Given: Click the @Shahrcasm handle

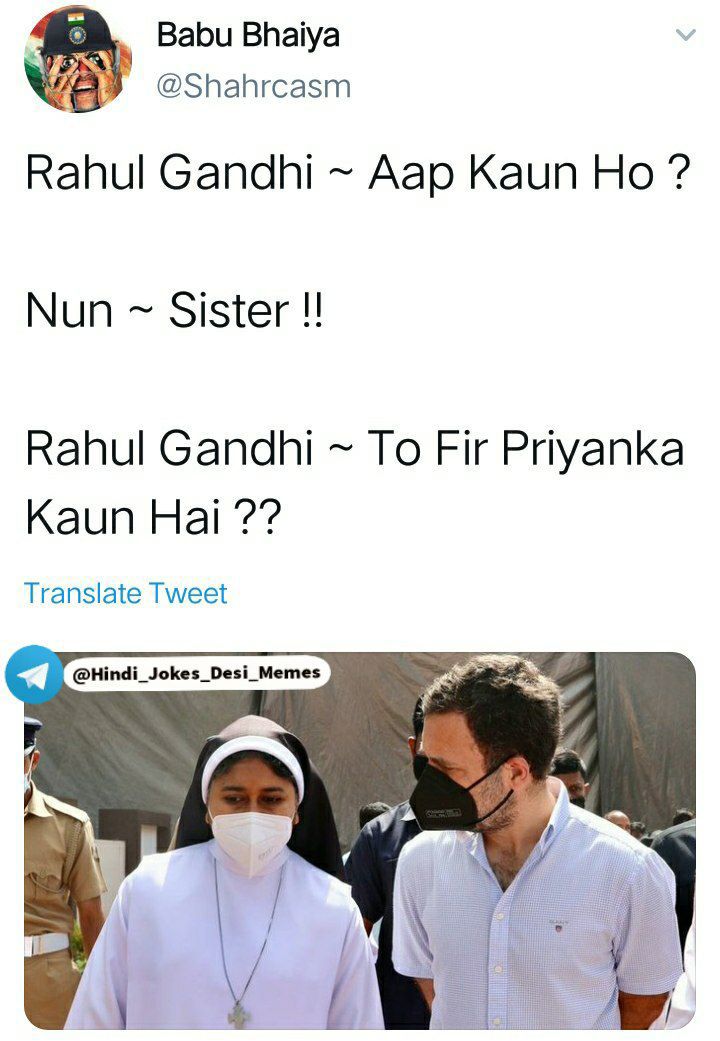Looking at the screenshot, I should click(x=253, y=86).
